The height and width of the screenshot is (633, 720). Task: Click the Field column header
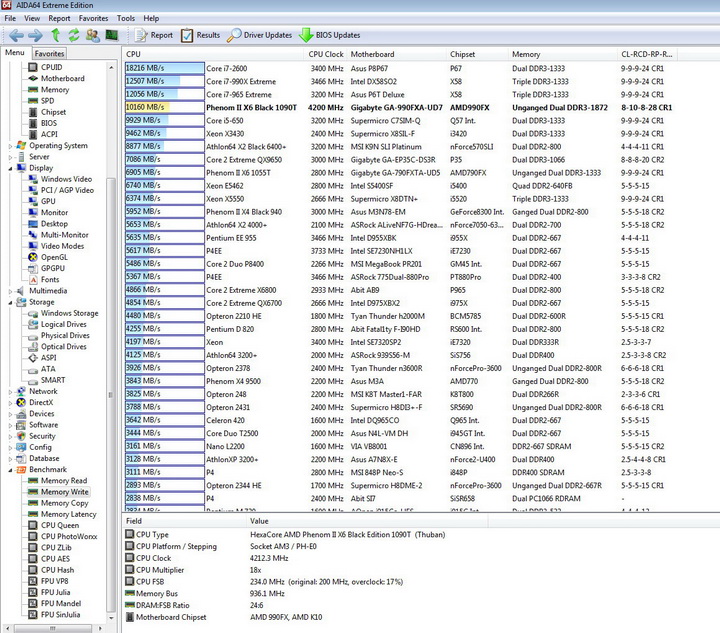tap(185, 521)
